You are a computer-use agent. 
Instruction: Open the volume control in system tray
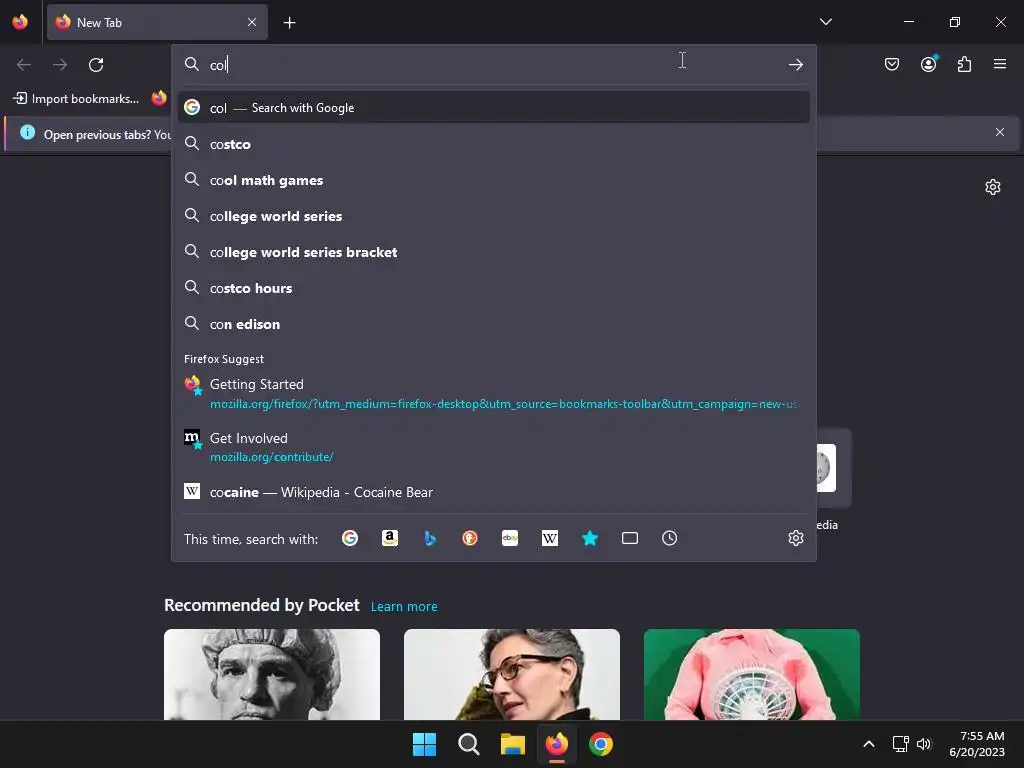(x=923, y=744)
